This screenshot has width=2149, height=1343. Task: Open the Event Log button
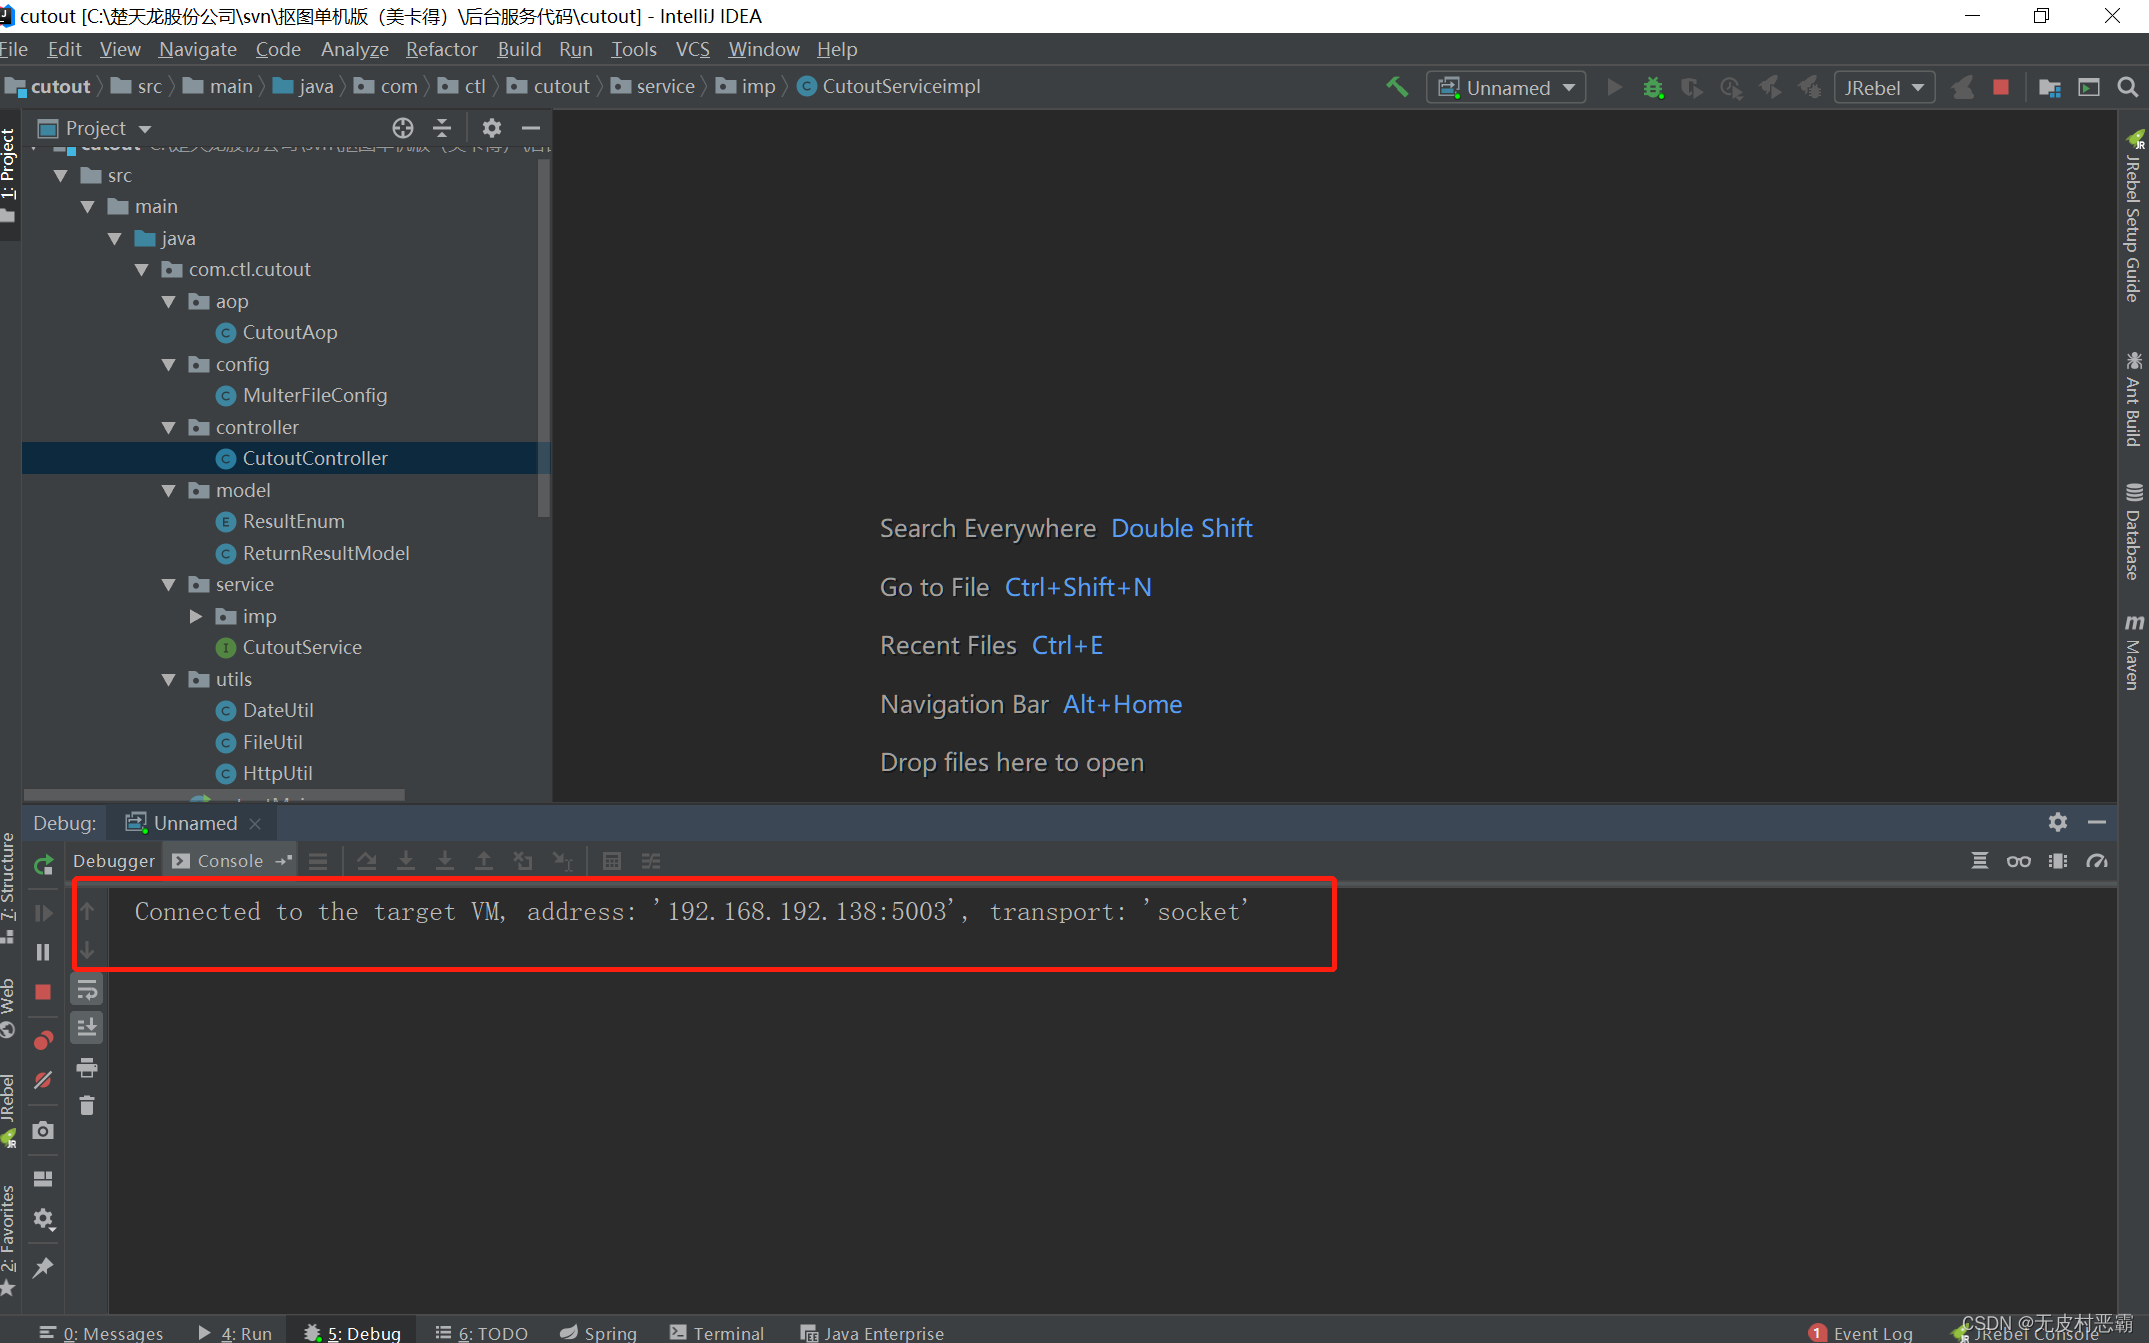[1861, 1332]
